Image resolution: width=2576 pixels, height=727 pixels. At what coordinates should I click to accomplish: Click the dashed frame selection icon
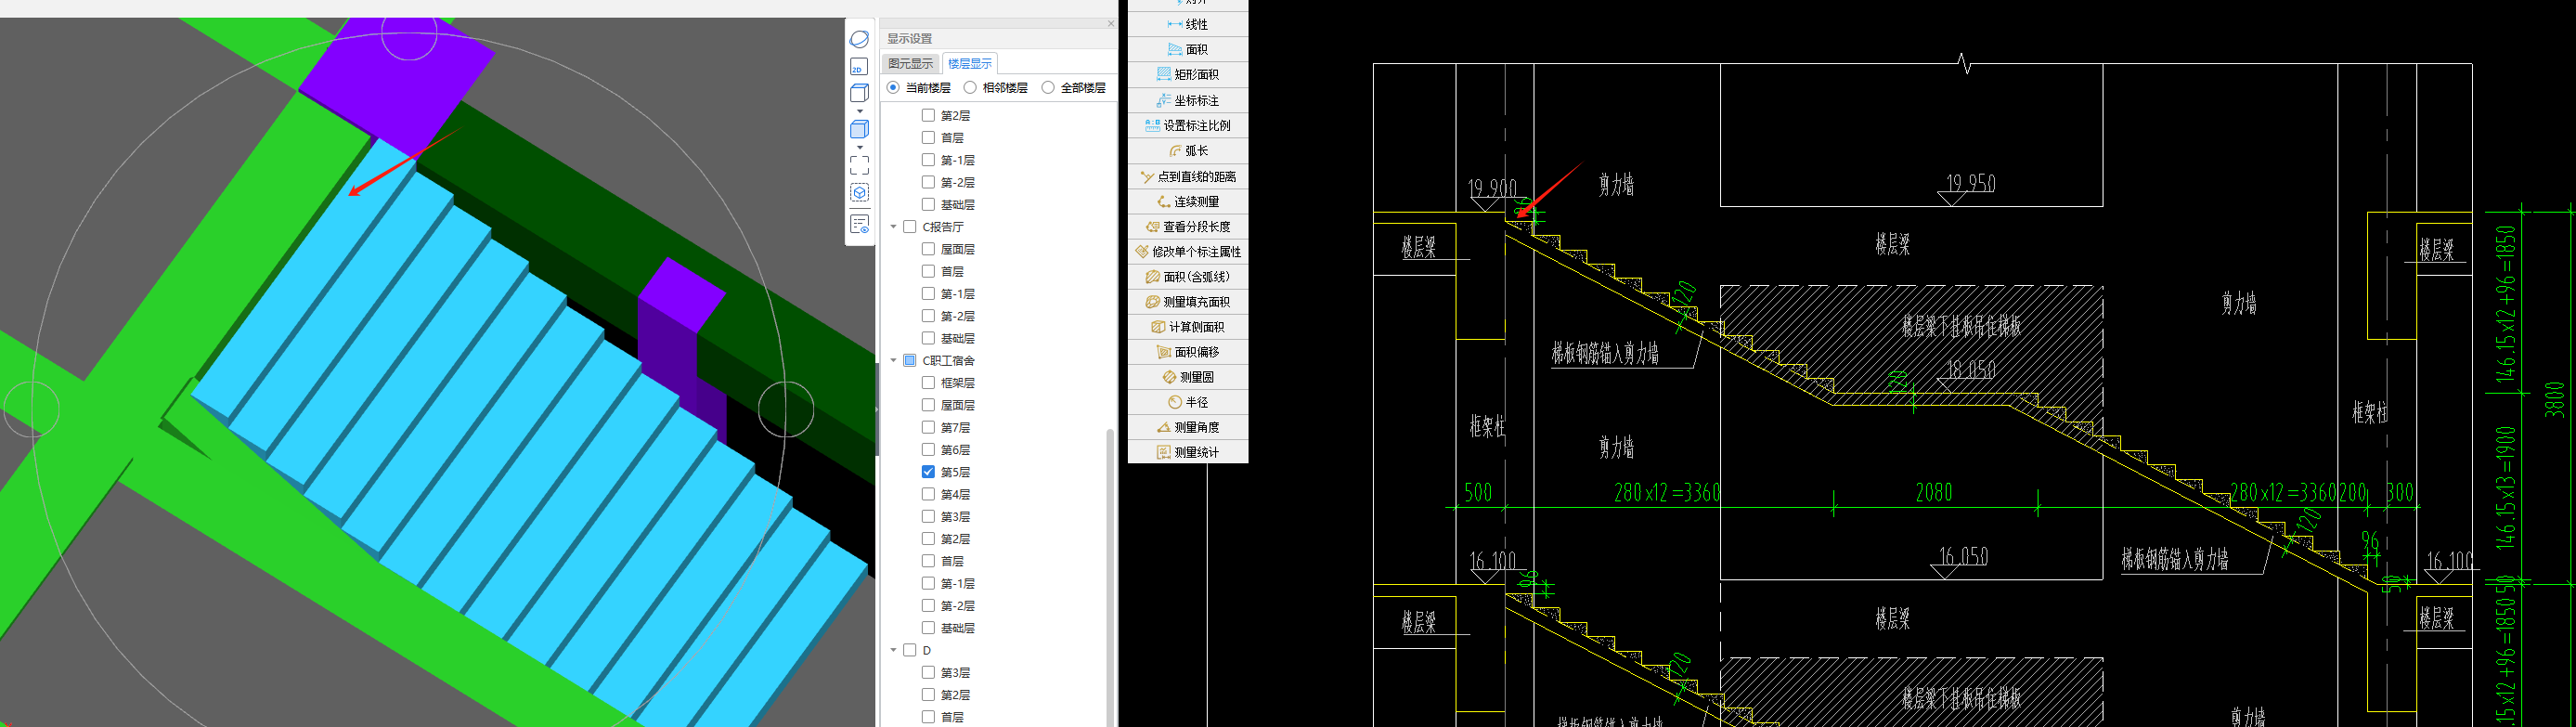859,165
